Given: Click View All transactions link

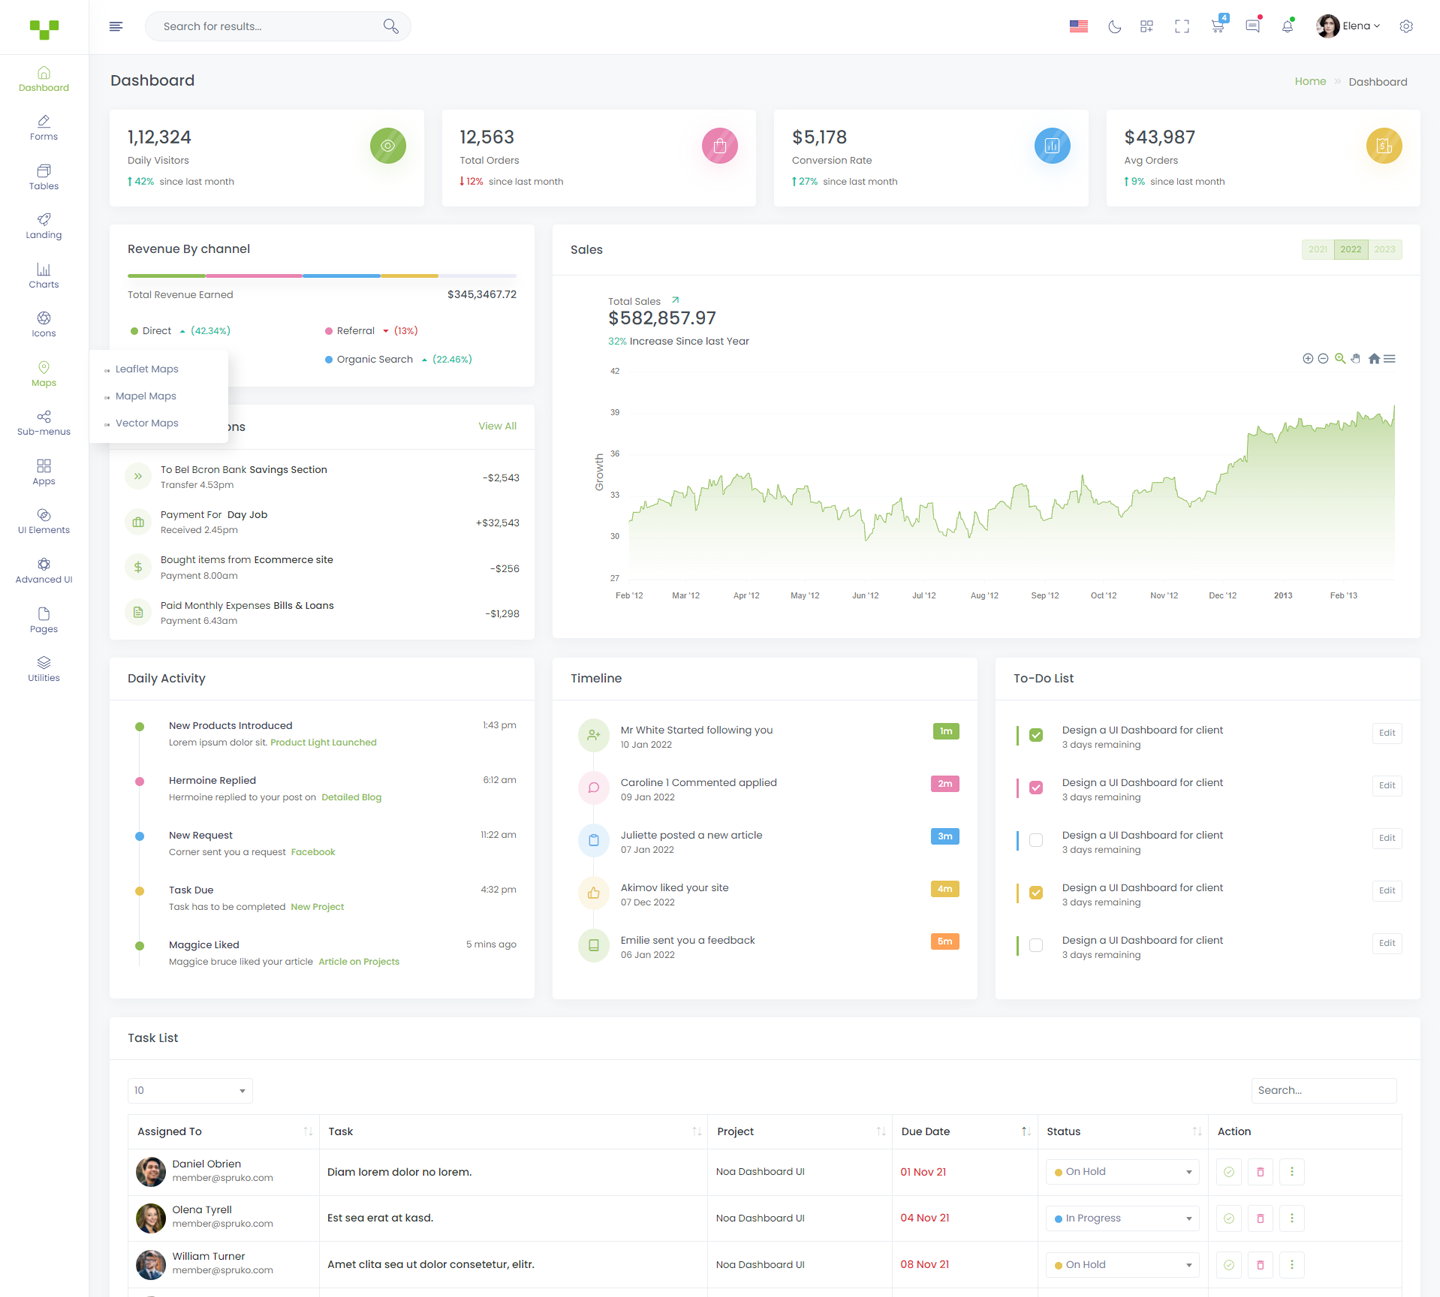Looking at the screenshot, I should pos(497,426).
